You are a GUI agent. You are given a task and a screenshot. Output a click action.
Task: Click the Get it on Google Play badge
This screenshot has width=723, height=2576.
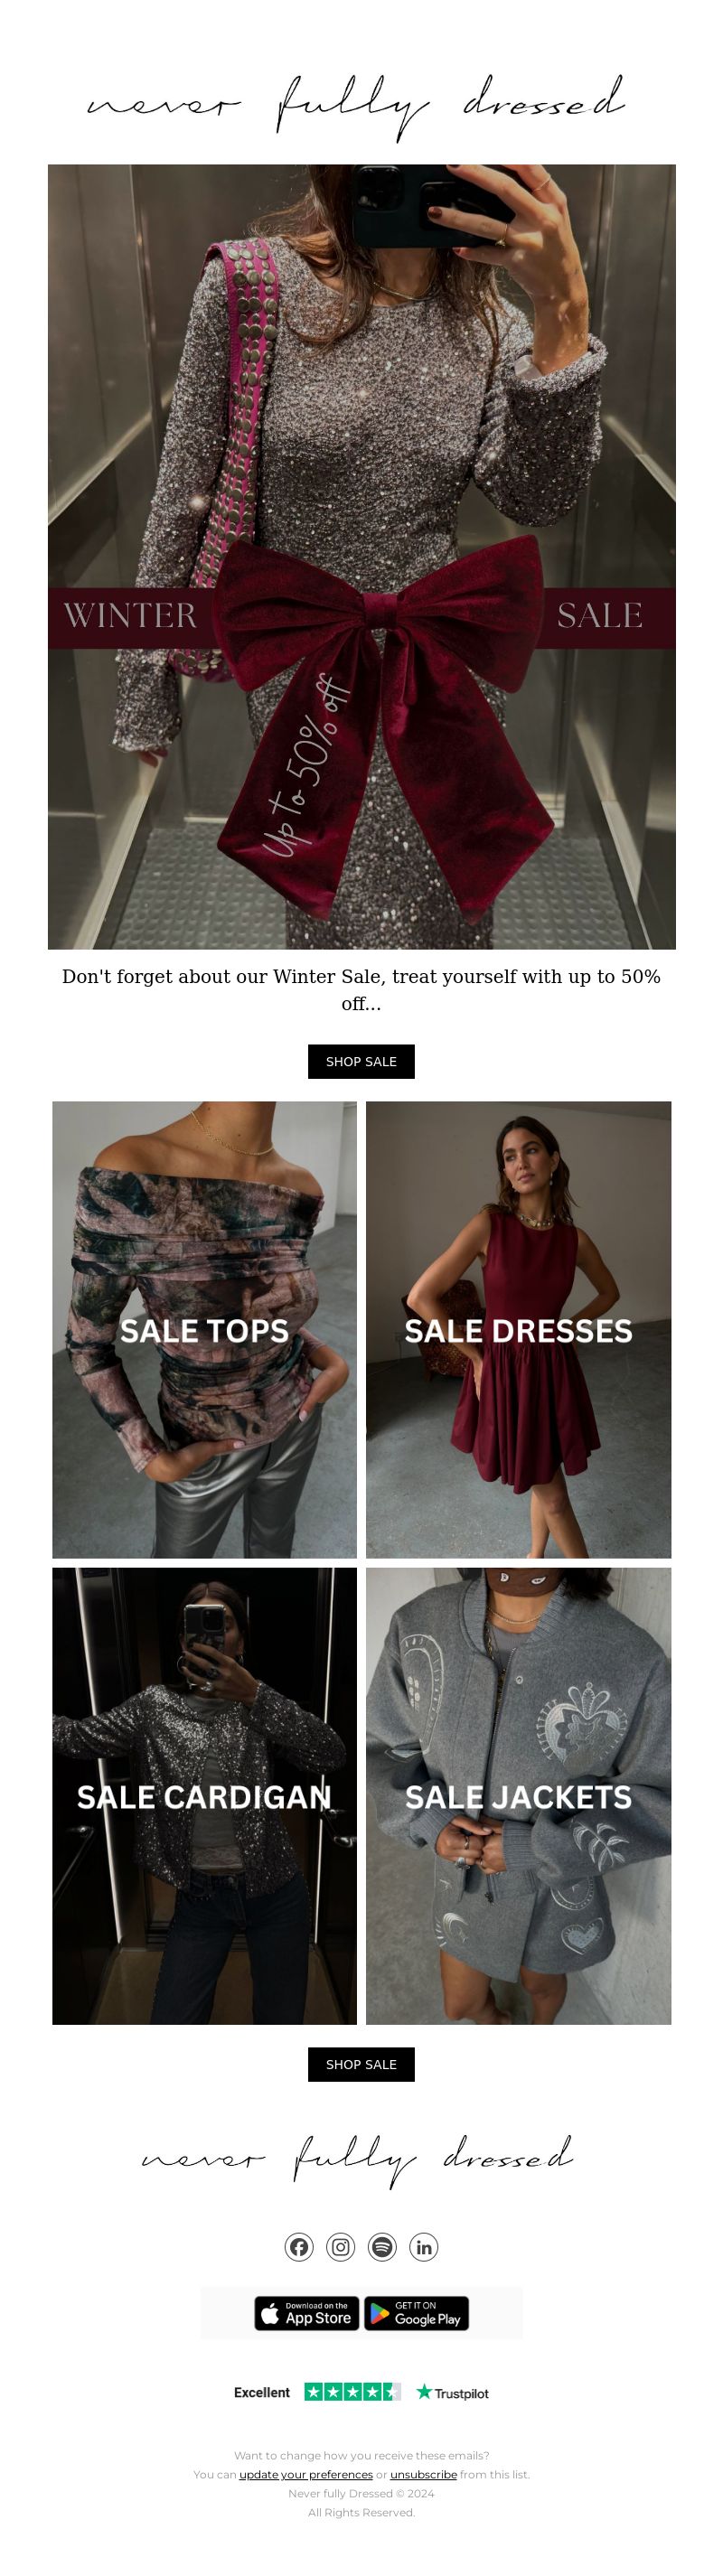(416, 2313)
